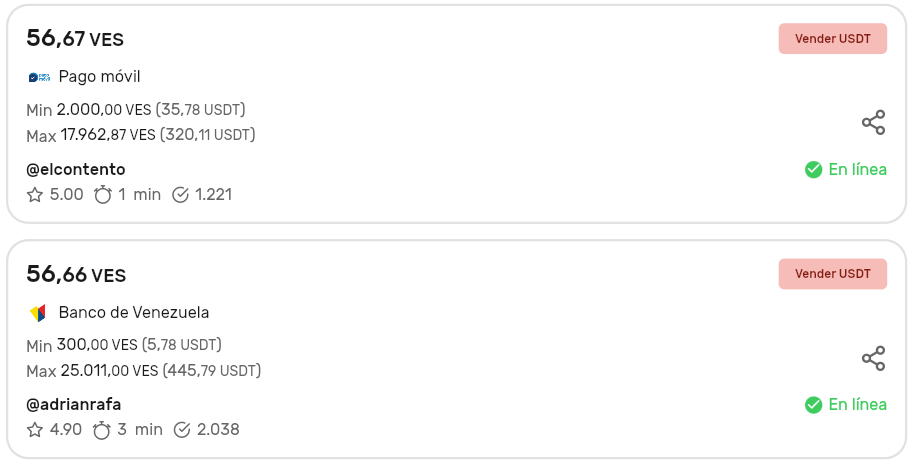The image size is (912, 461).
Task: Click the green online check for @elcontento
Action: 813,170
